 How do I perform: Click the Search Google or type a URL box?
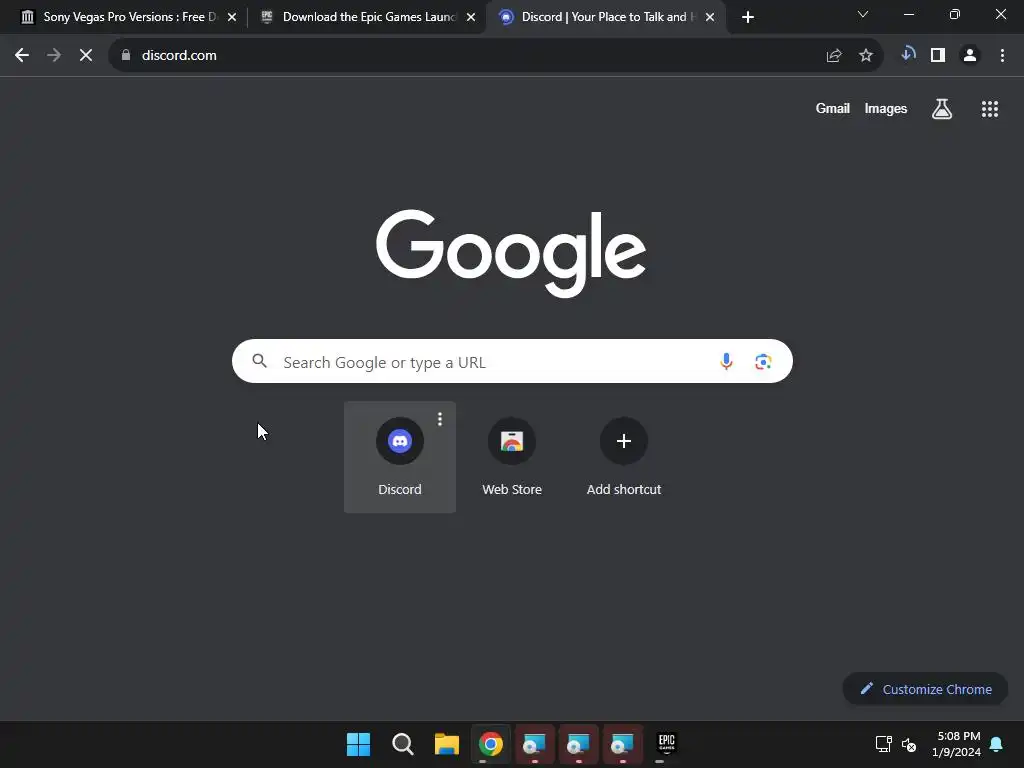pos(512,361)
